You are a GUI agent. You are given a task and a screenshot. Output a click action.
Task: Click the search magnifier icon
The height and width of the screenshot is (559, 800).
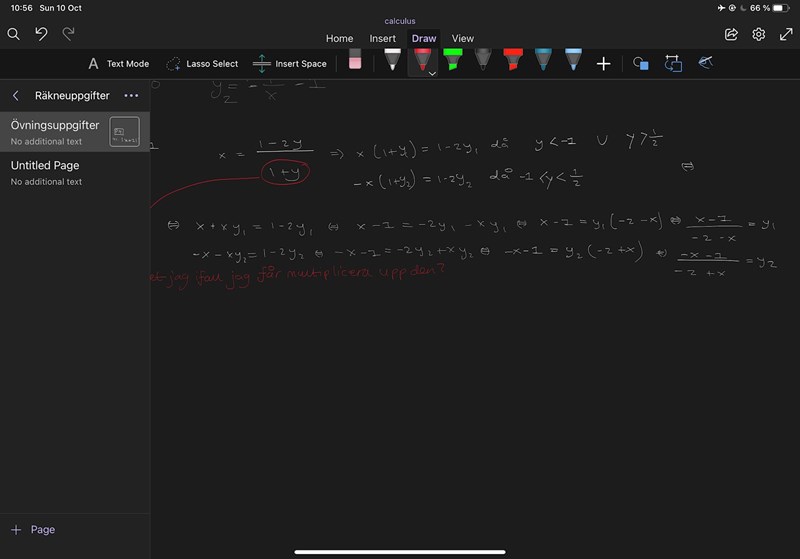click(x=14, y=34)
